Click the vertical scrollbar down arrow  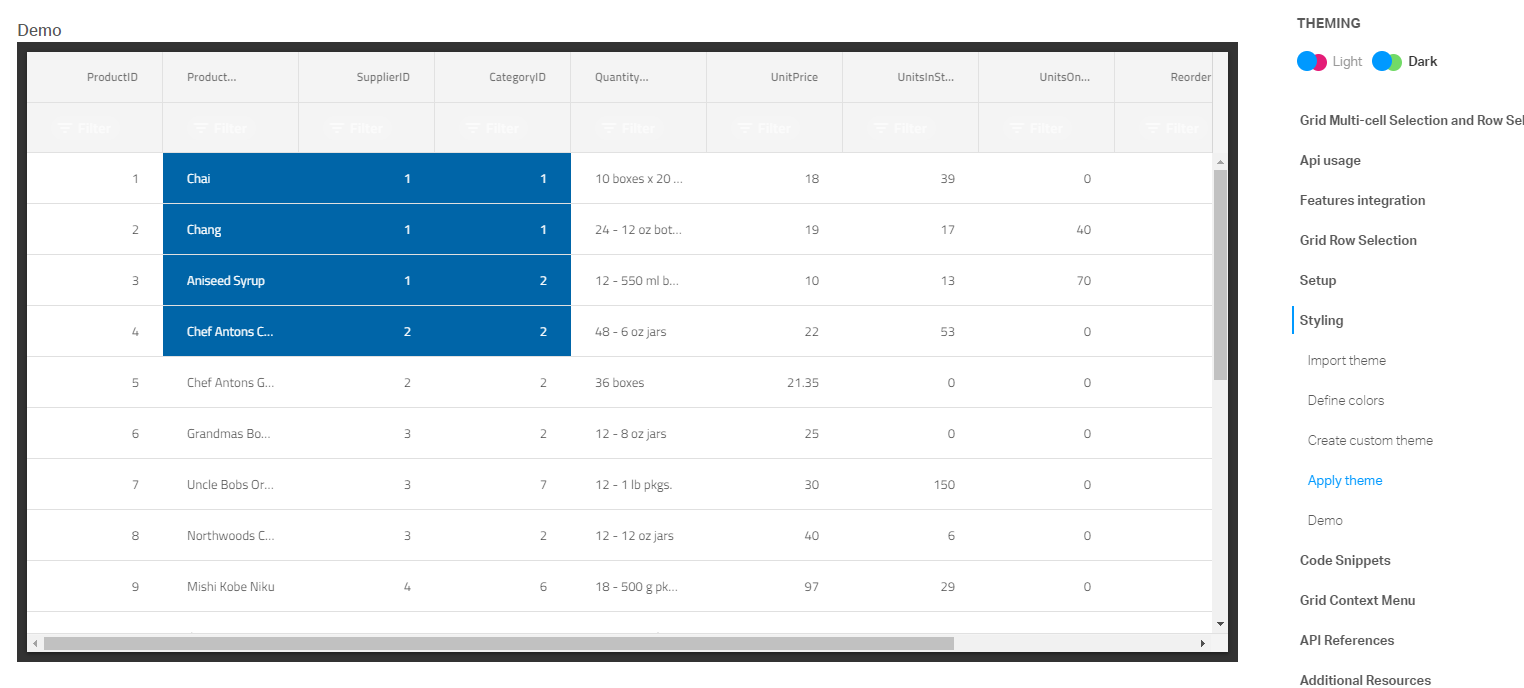pos(1219,622)
